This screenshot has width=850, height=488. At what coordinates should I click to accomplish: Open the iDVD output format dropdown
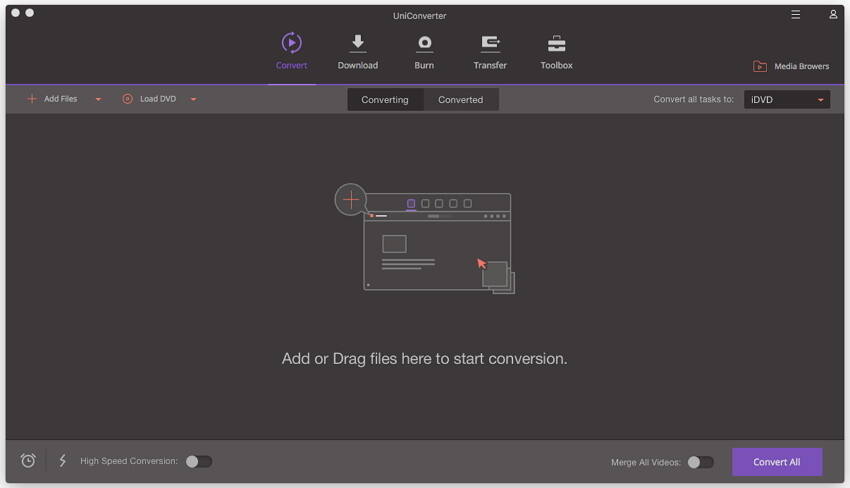(787, 99)
